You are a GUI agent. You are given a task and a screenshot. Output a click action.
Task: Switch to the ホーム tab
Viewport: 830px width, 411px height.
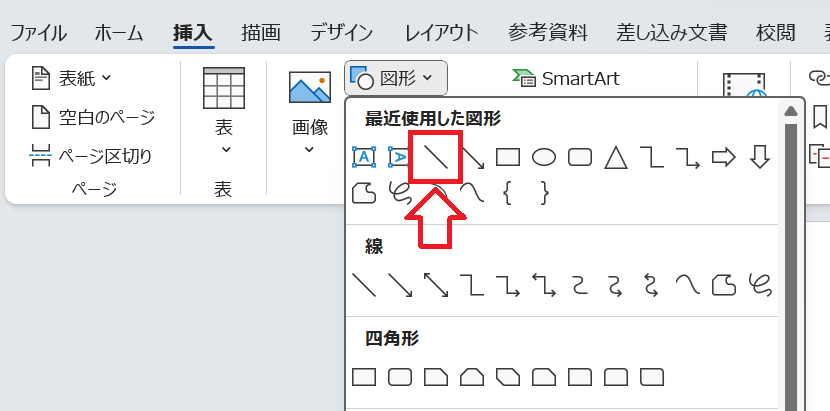119,33
